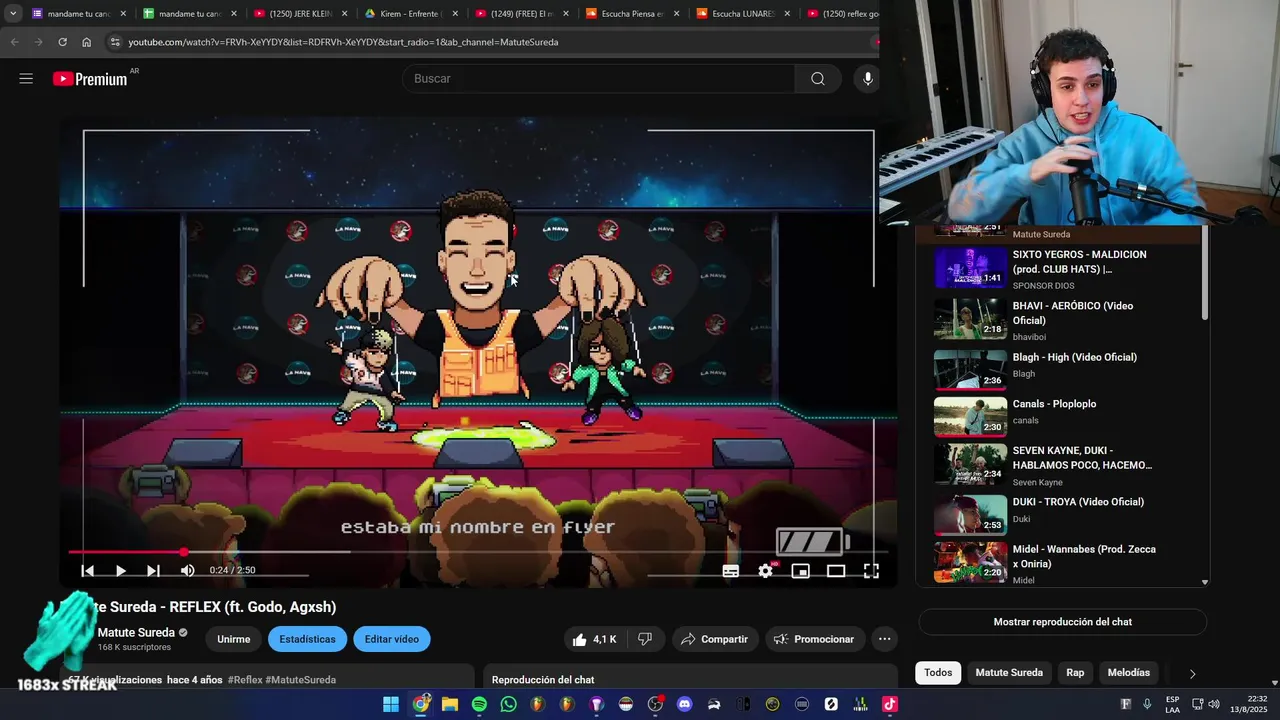Select the Todos filter chip
This screenshot has height=720, width=1280.
point(938,673)
